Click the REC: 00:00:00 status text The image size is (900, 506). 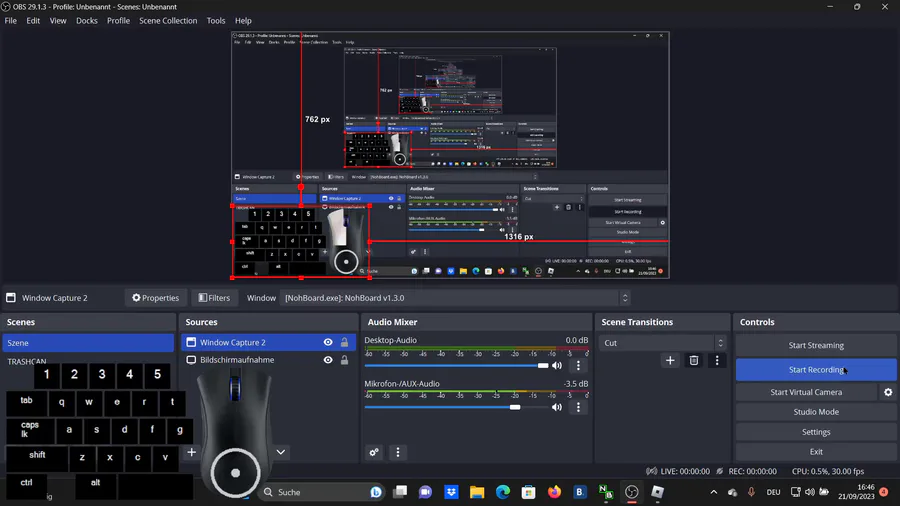[x=752, y=471]
